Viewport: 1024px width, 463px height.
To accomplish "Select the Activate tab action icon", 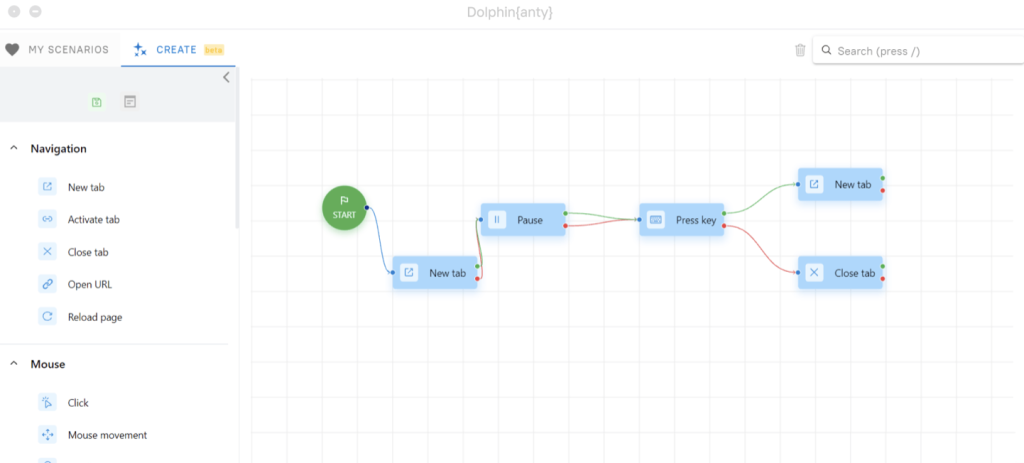I will pyautogui.click(x=47, y=219).
